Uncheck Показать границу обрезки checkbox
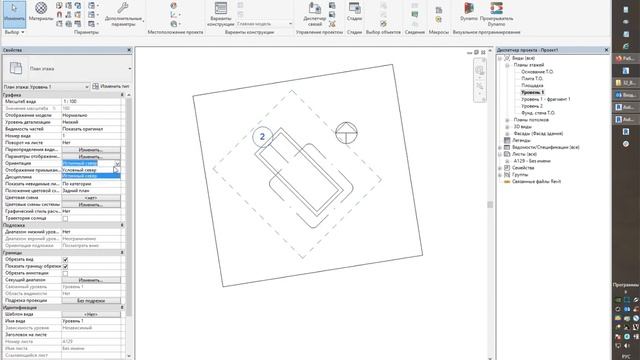640x360 pixels. pos(65,267)
